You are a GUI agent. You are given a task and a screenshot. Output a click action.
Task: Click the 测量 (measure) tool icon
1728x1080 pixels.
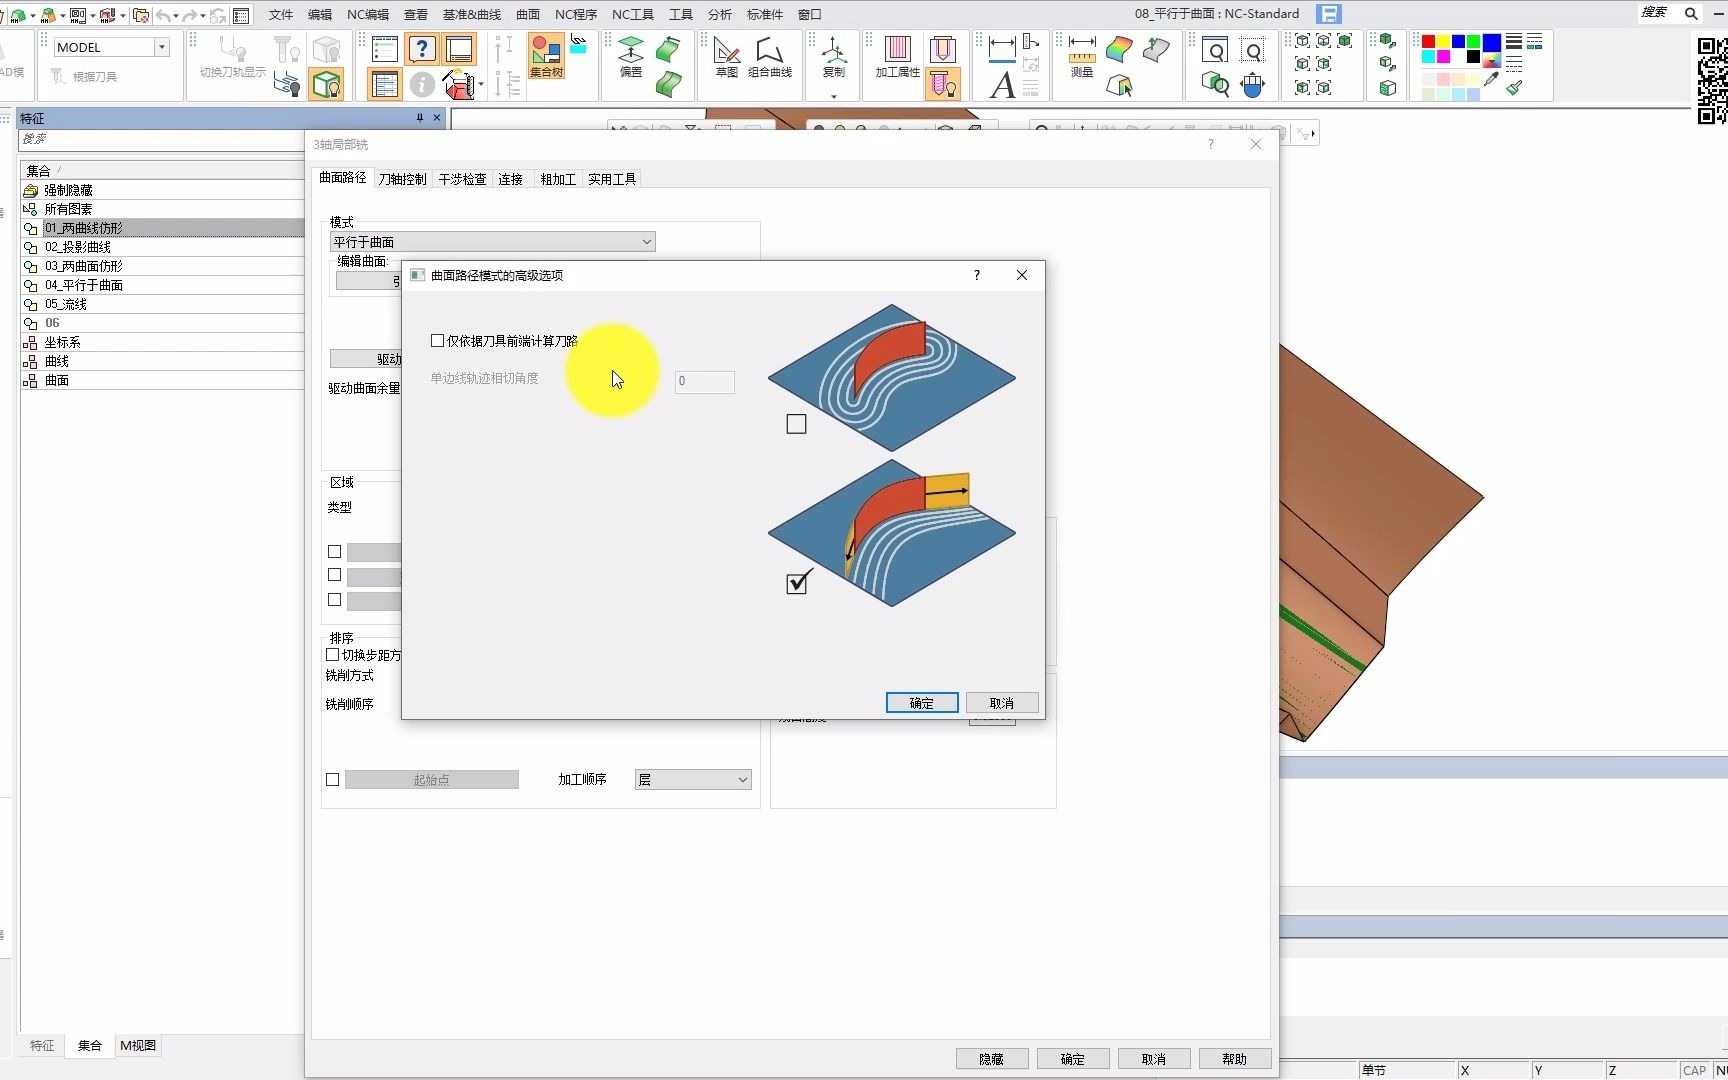pyautogui.click(x=1082, y=56)
